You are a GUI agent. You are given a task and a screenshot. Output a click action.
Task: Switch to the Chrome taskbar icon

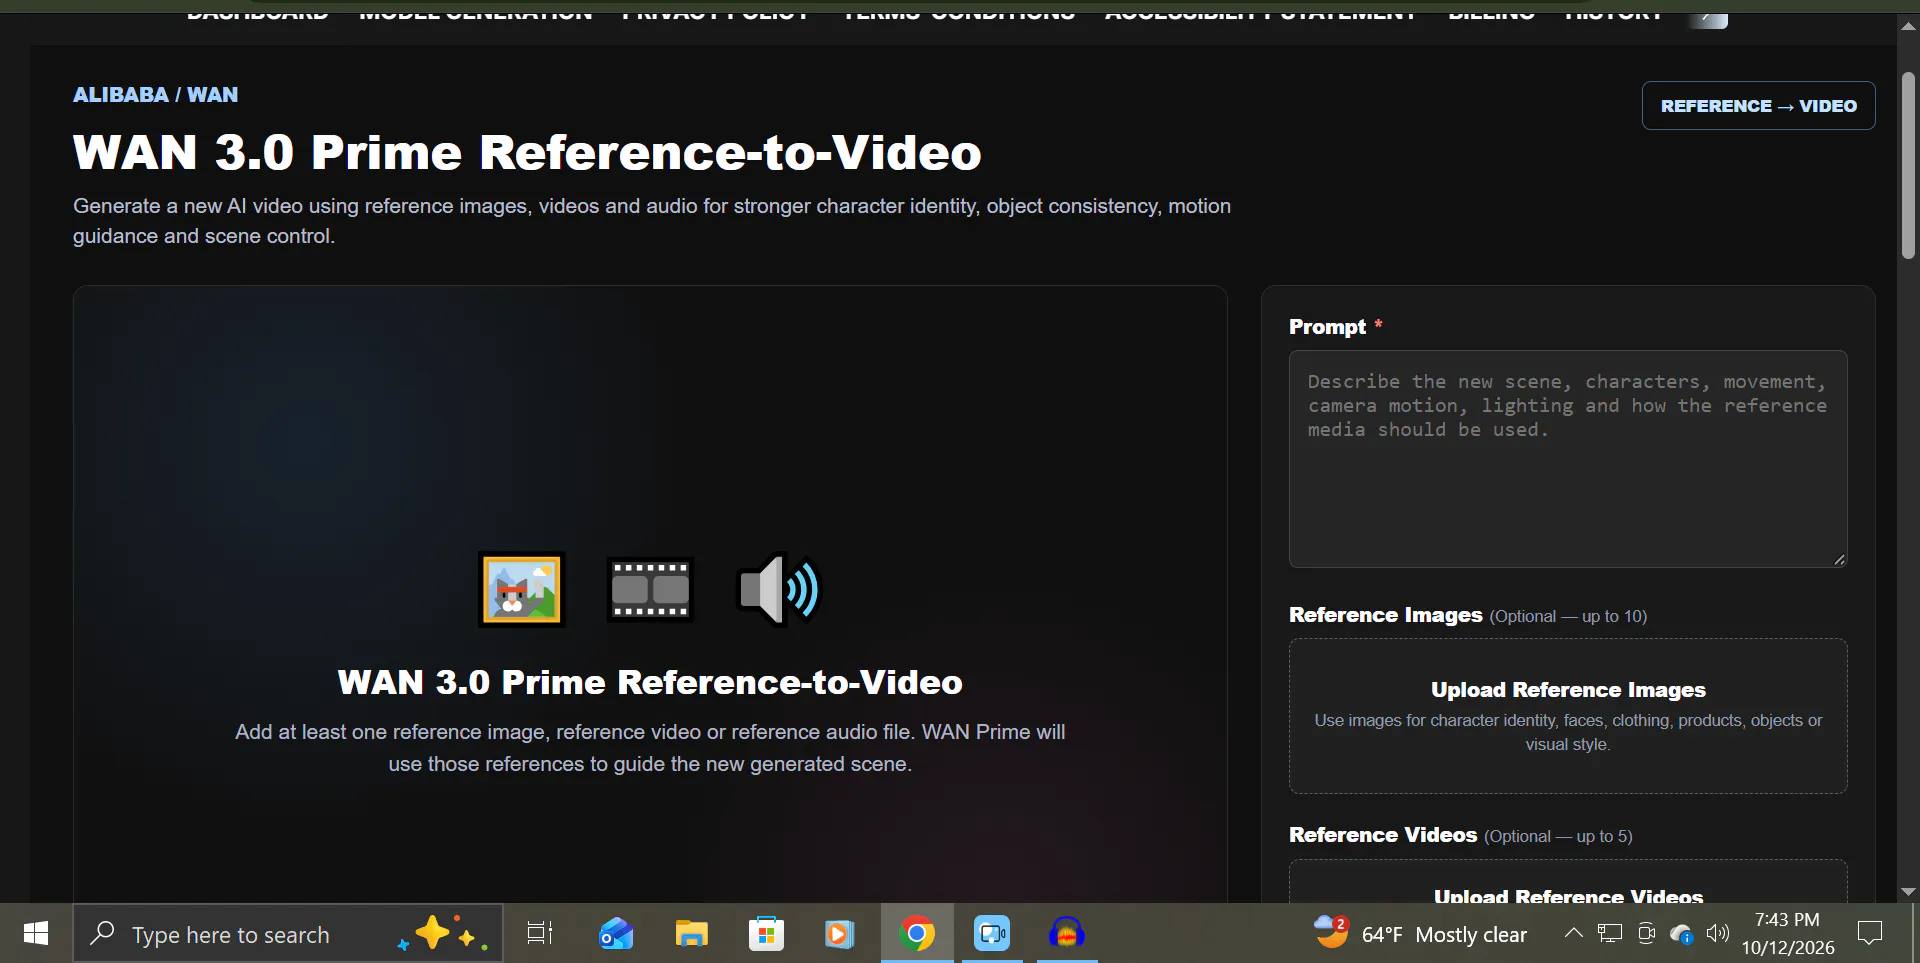(917, 933)
